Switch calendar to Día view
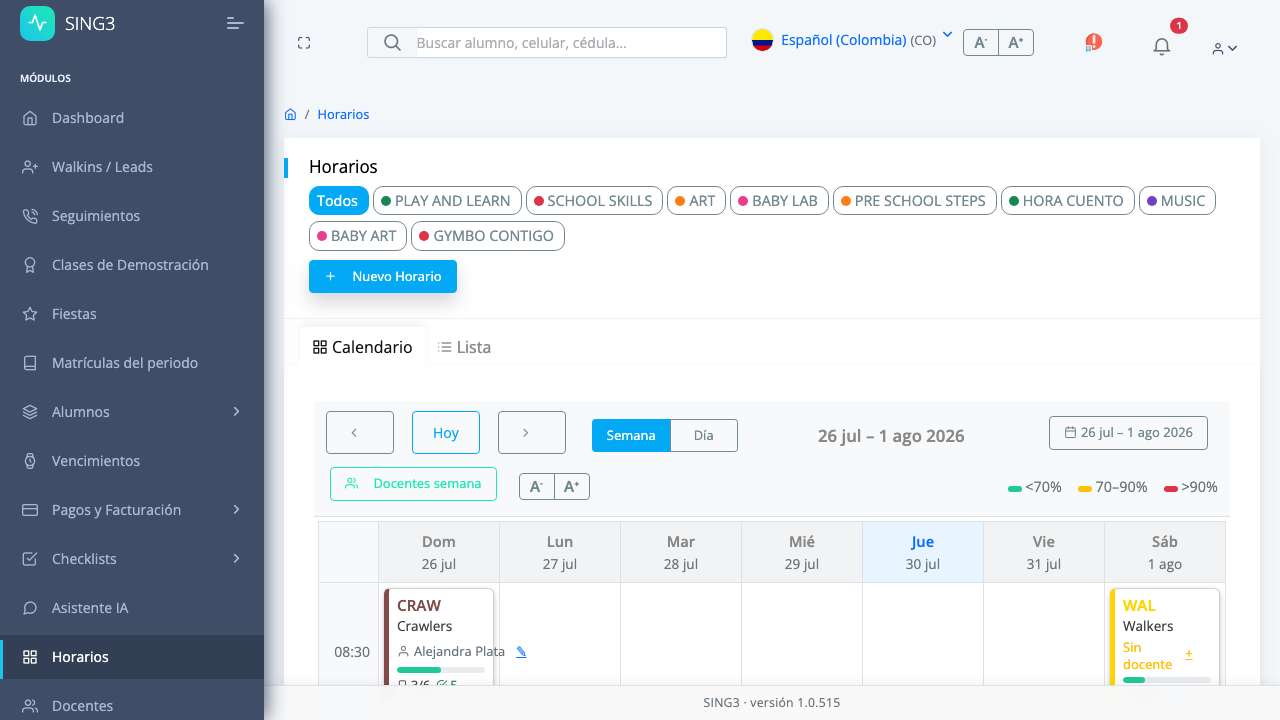The height and width of the screenshot is (720, 1280). click(x=704, y=435)
